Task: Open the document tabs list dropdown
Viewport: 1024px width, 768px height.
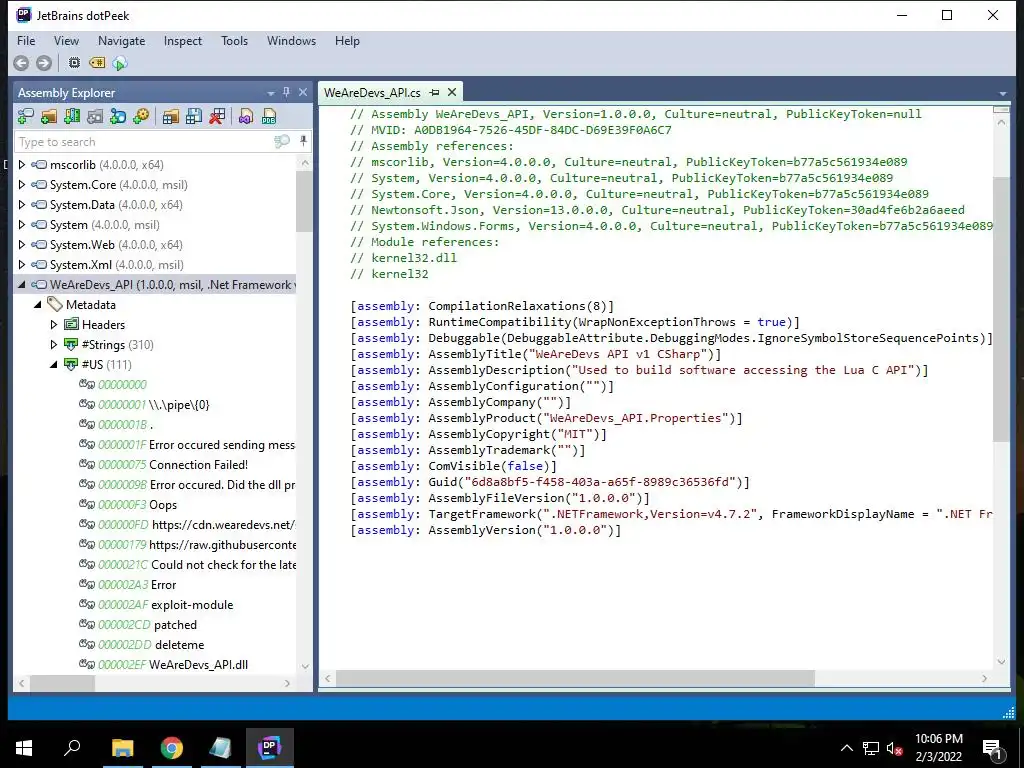Action: pos(1002,94)
